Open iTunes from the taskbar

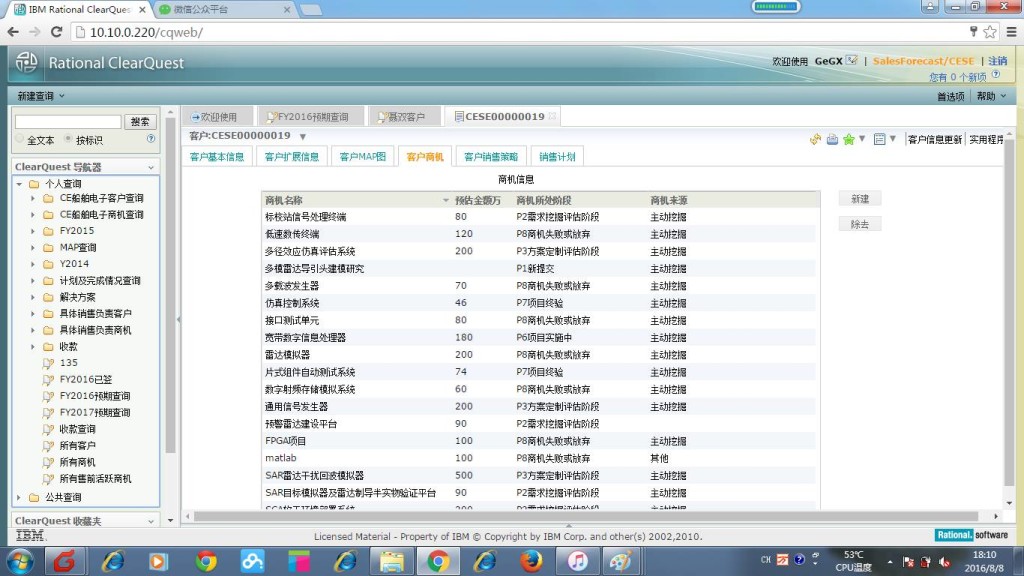coord(577,561)
